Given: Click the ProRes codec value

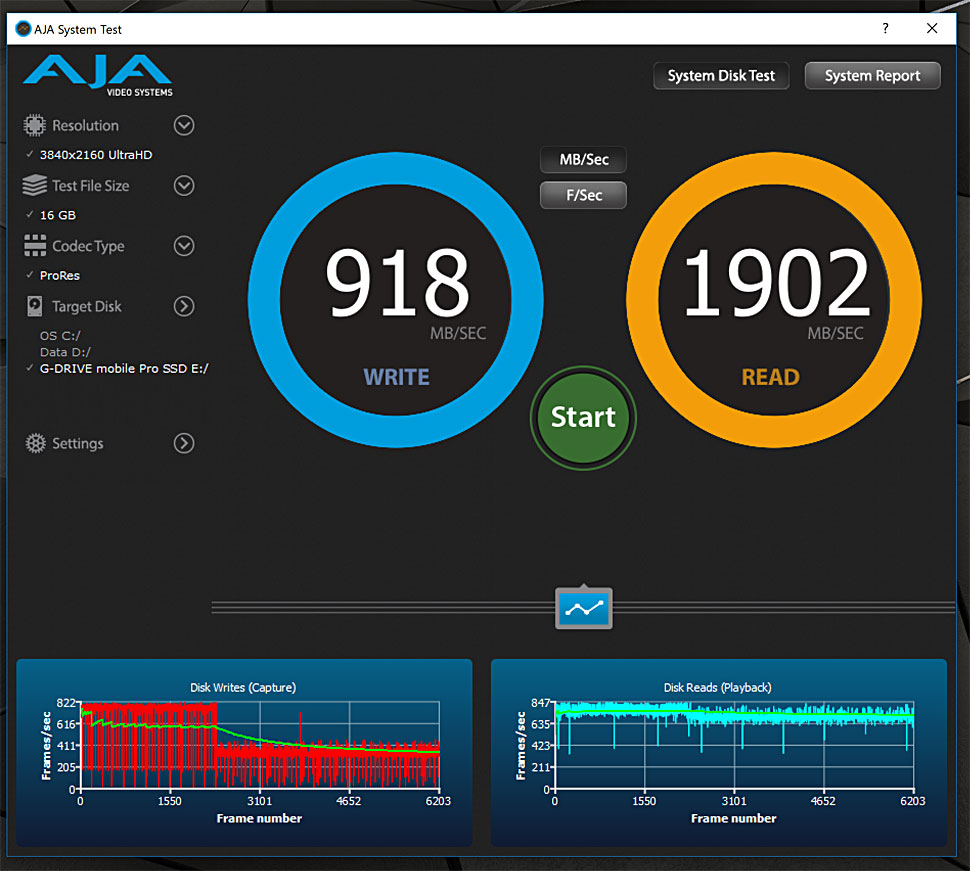Looking at the screenshot, I should click(x=59, y=275).
